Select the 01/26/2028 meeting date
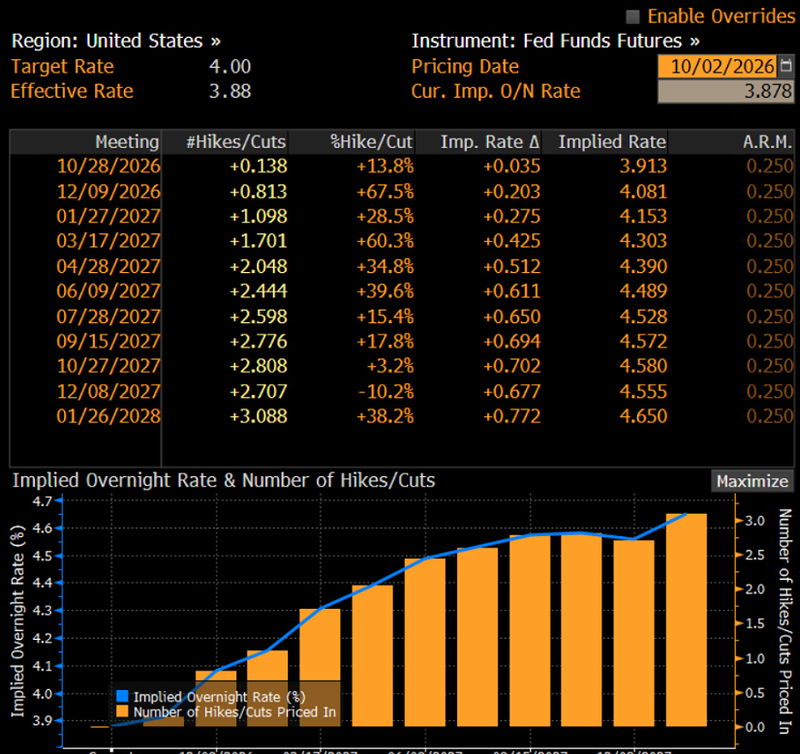800x754 pixels. click(x=108, y=416)
